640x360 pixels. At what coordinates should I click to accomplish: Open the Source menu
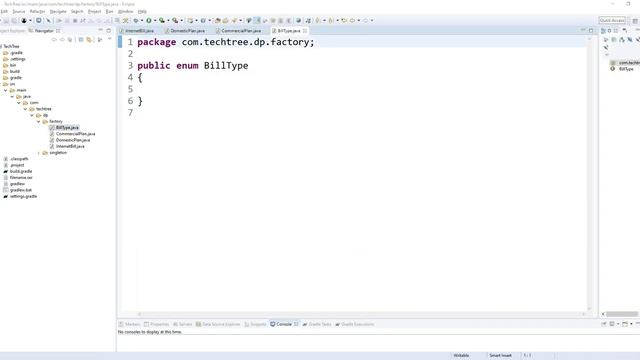[x=19, y=11]
